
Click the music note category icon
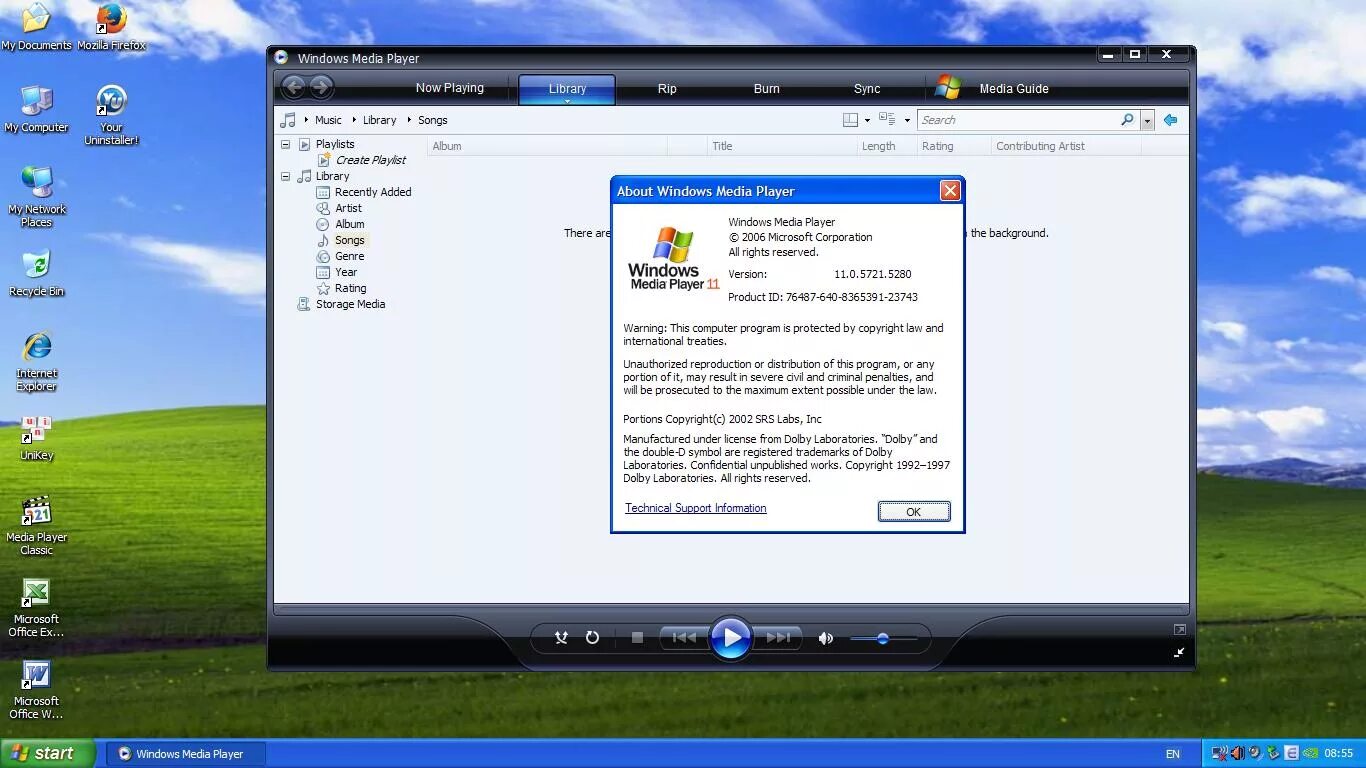coord(288,120)
